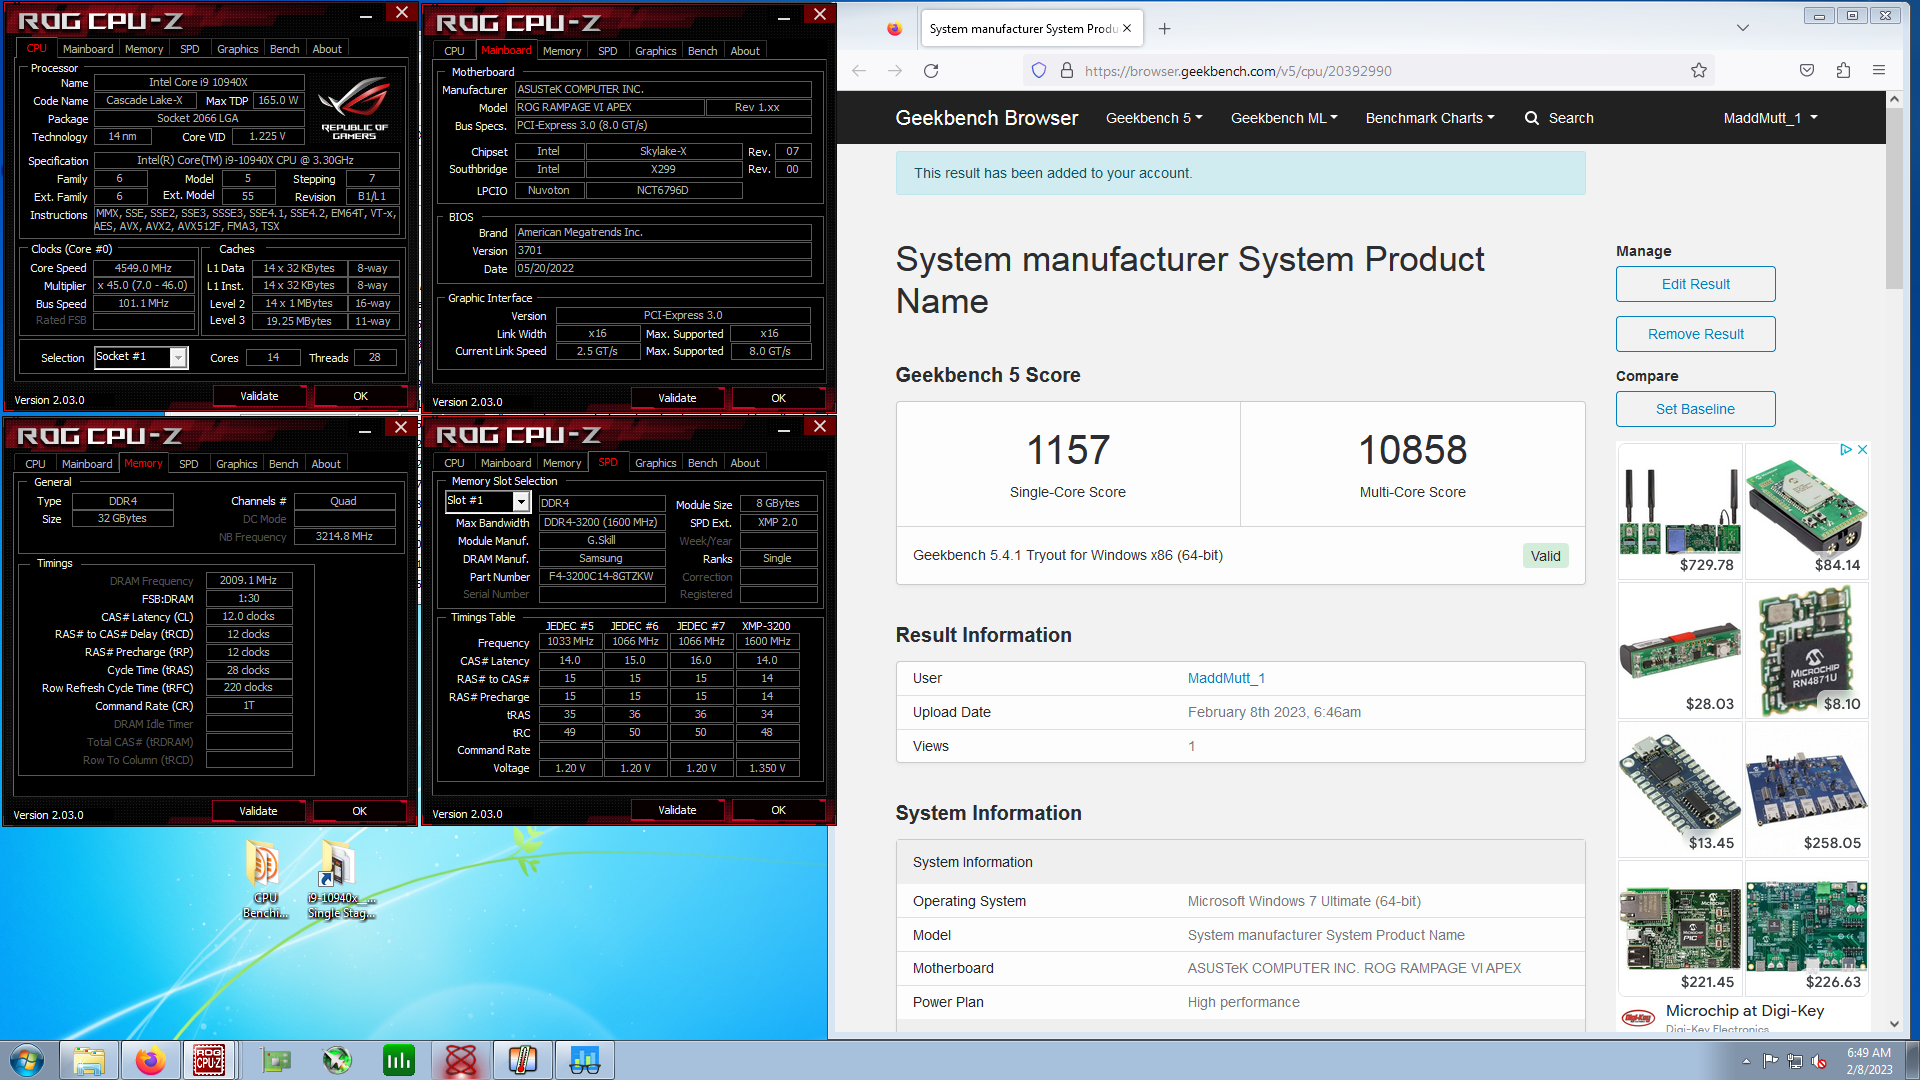The height and width of the screenshot is (1080, 1920).
Task: Open the MaddMutt_1 account dropdown
Action: click(1771, 118)
